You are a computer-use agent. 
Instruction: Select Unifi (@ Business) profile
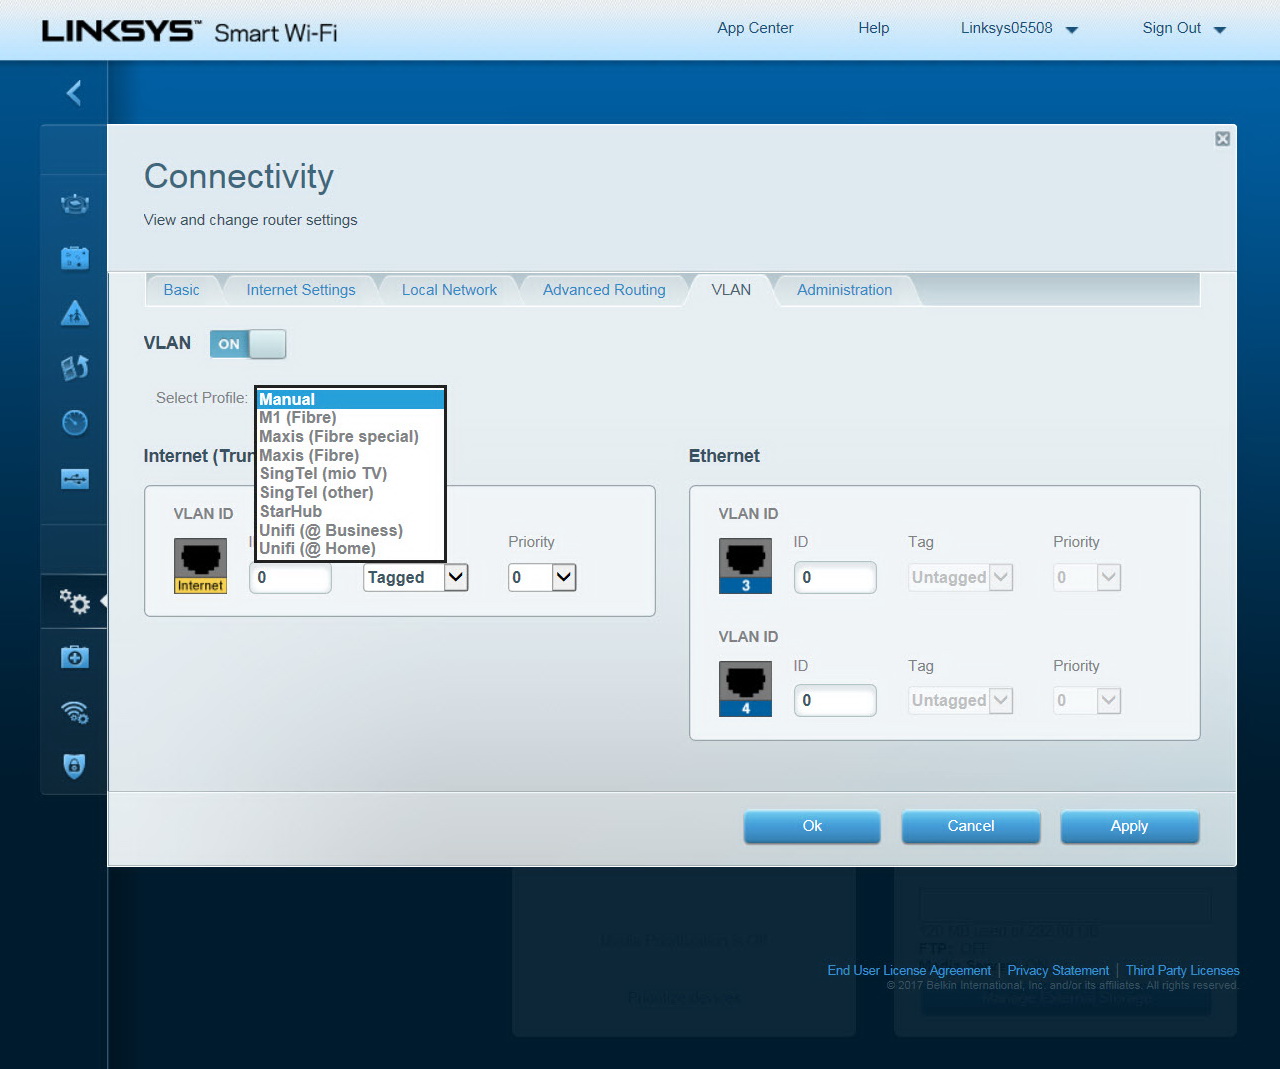click(350, 530)
